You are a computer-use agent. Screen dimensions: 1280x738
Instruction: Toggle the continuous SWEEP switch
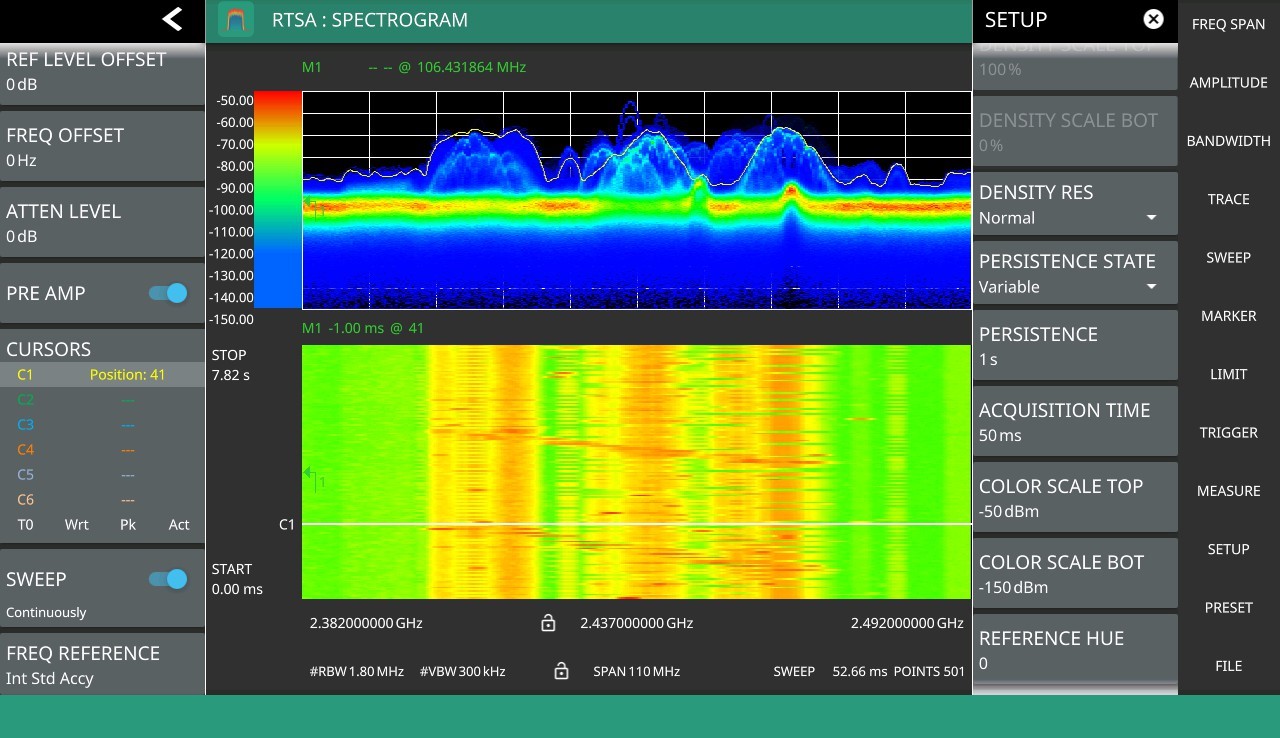tap(168, 579)
